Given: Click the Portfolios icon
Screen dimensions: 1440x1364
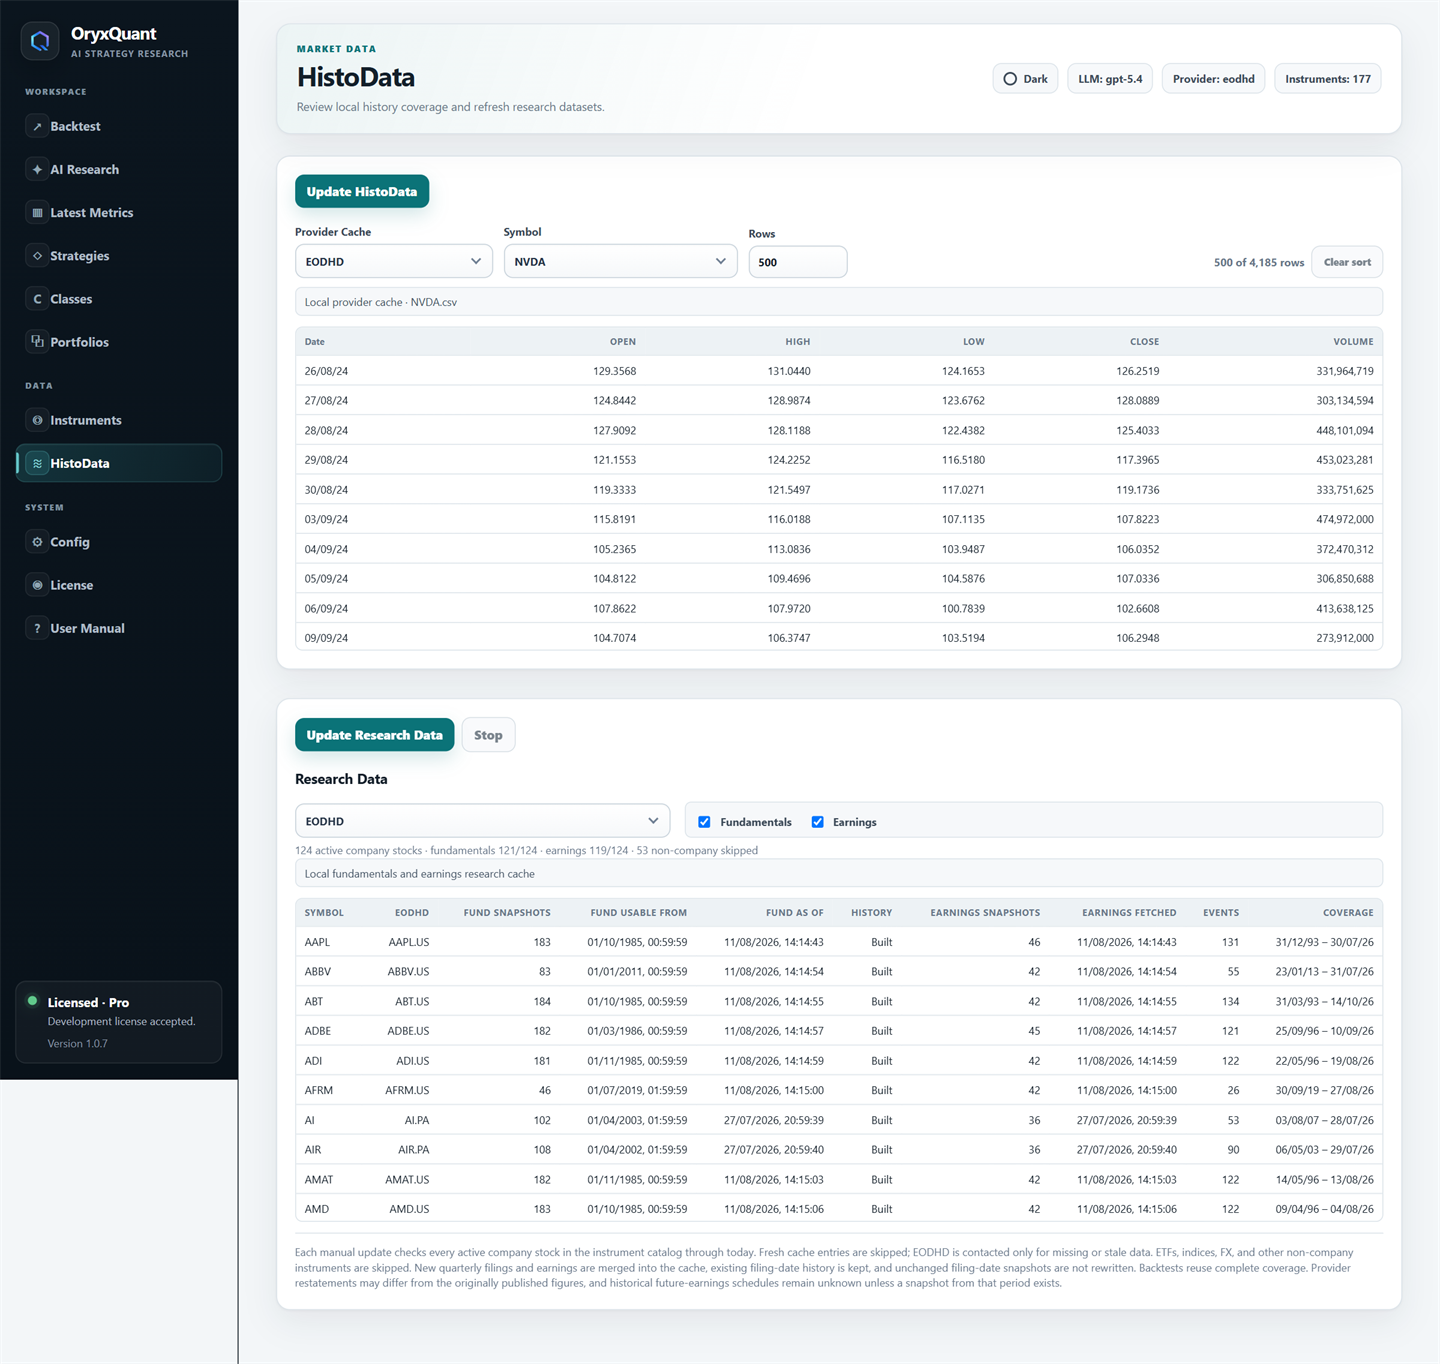Looking at the screenshot, I should tap(37, 342).
